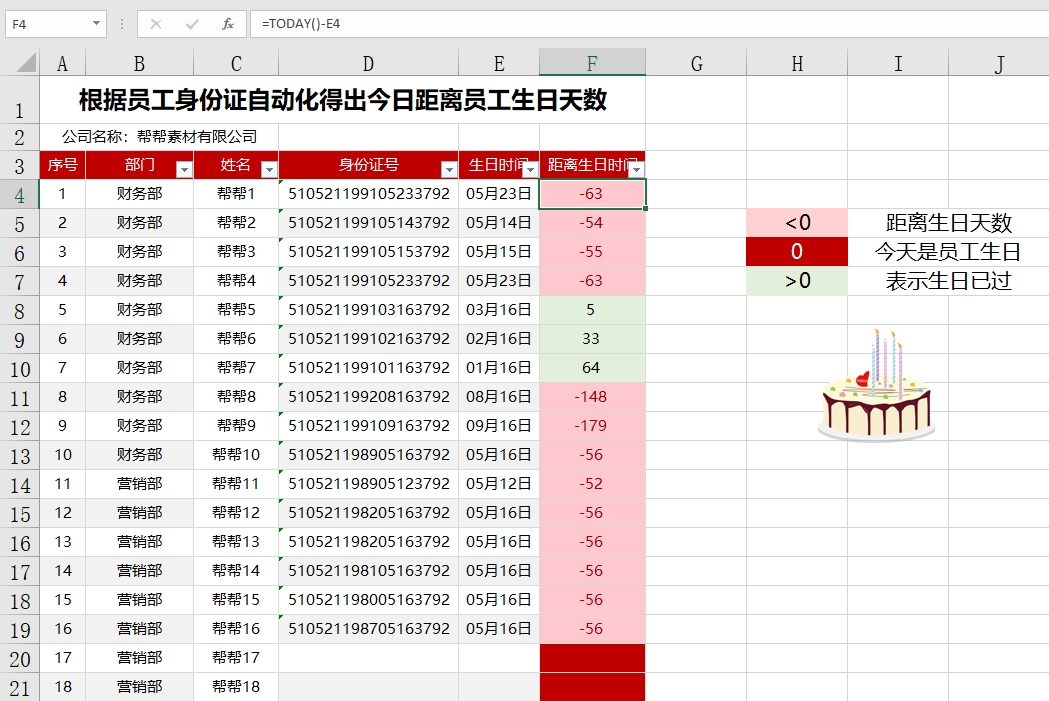The image size is (1049, 701).
Task: Select row 3 header
Action: [19, 165]
